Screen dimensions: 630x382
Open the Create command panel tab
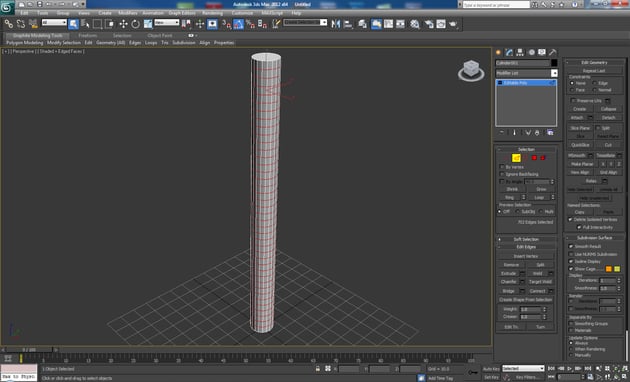point(498,52)
